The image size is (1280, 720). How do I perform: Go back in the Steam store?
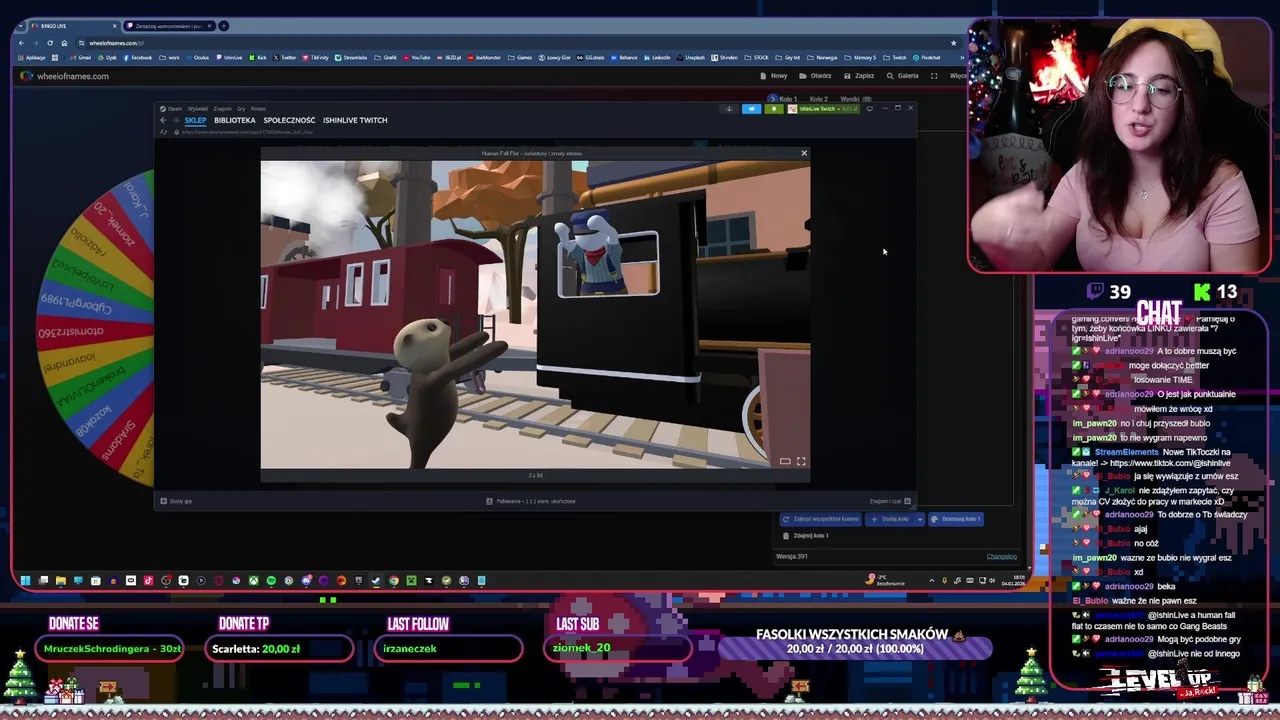[x=163, y=120]
